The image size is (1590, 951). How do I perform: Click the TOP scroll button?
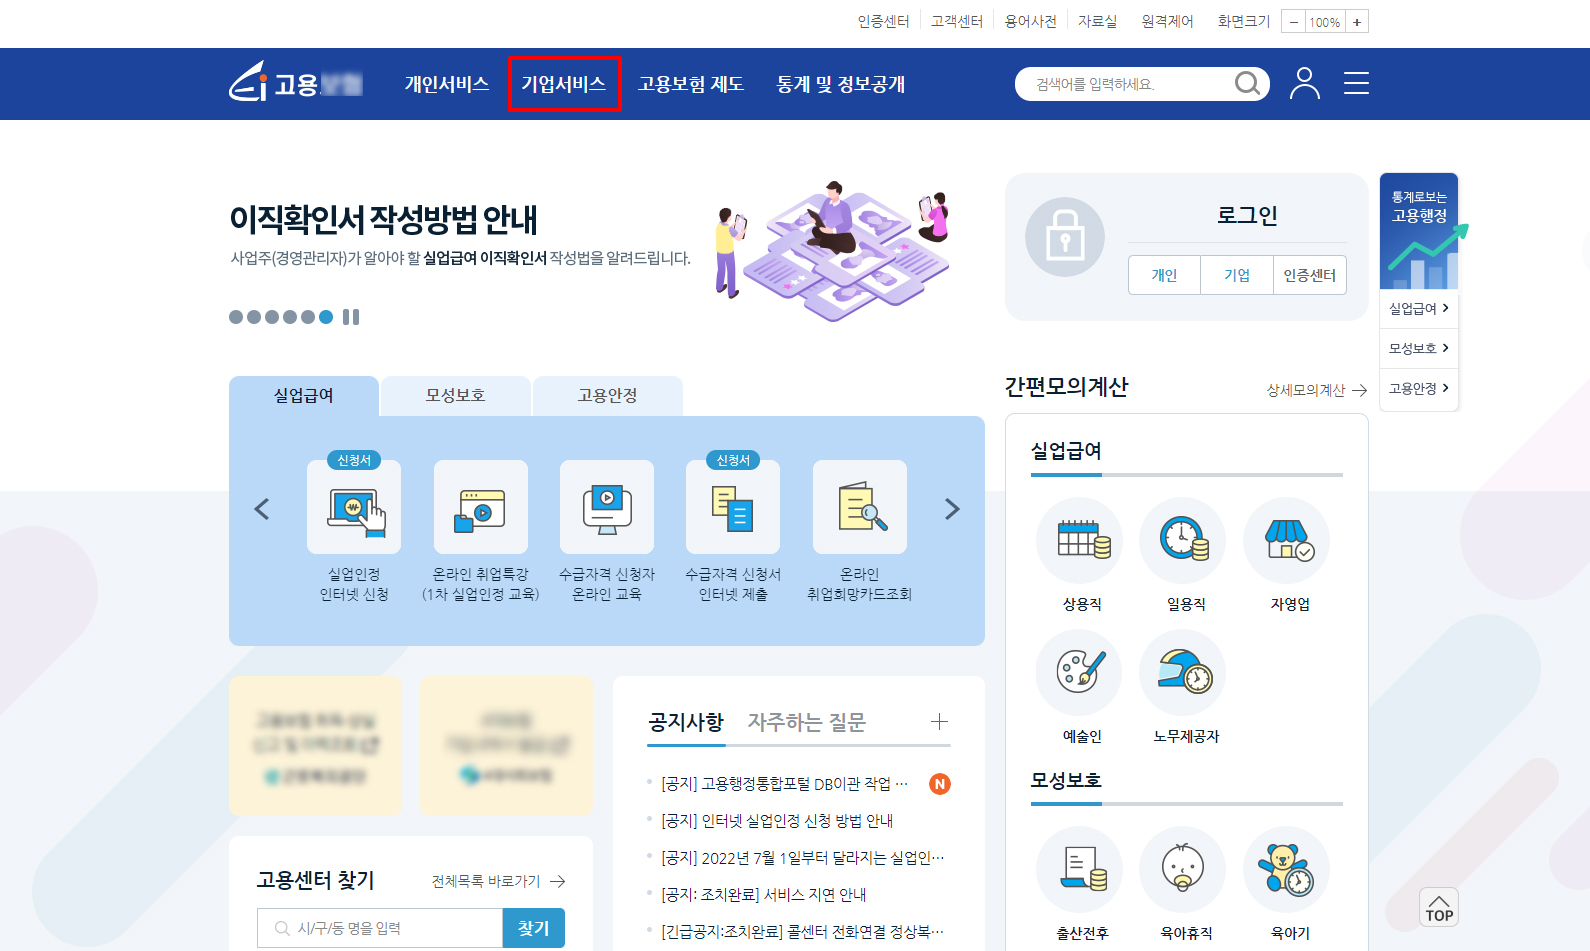(x=1439, y=907)
